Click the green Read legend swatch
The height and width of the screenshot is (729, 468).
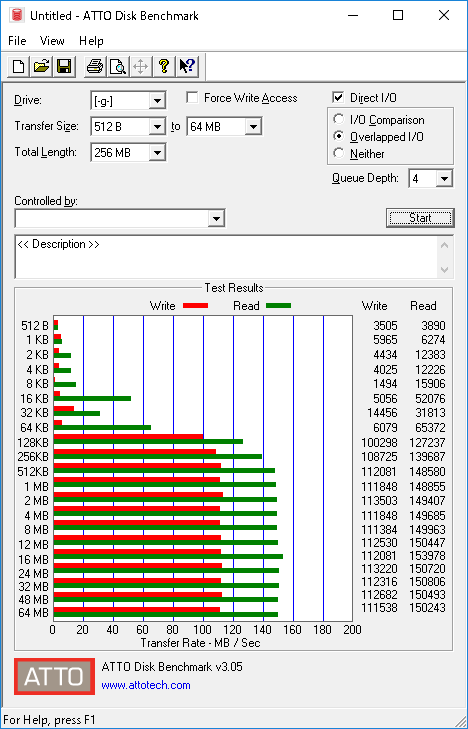(278, 306)
